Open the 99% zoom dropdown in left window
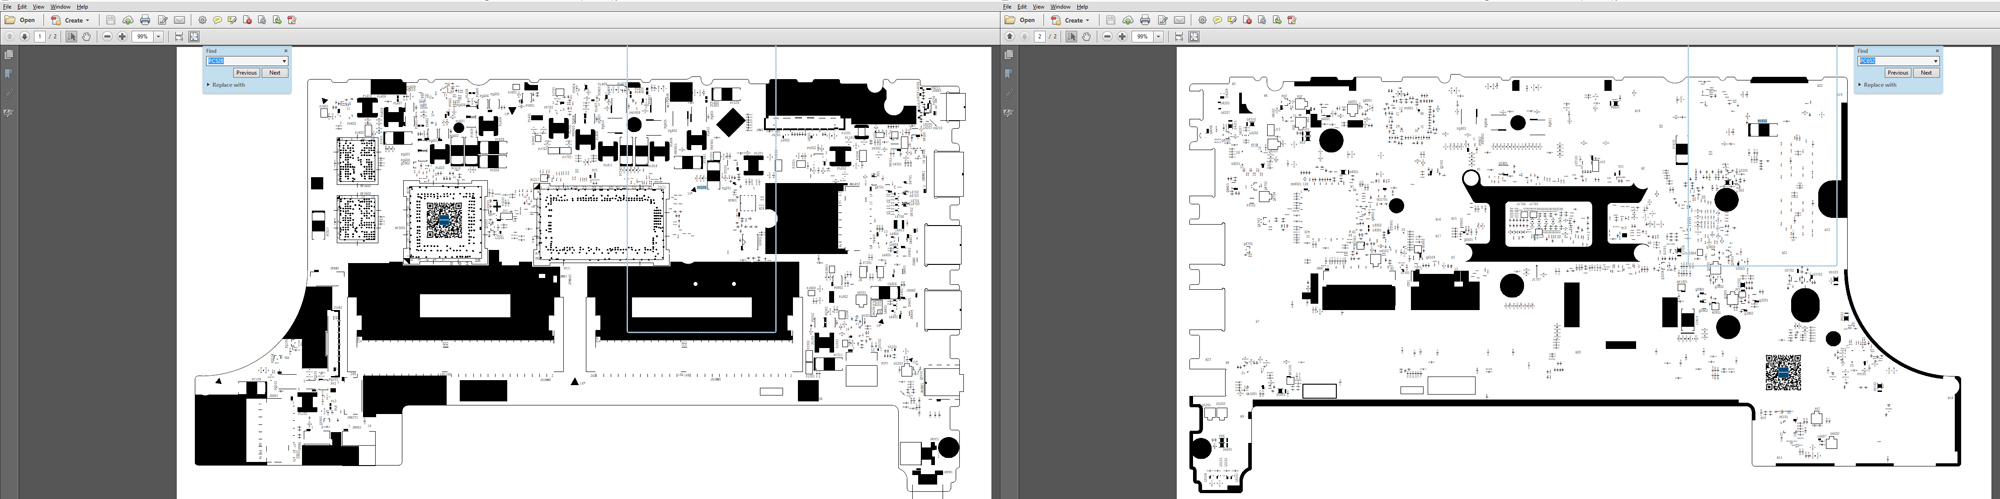 click(x=158, y=37)
